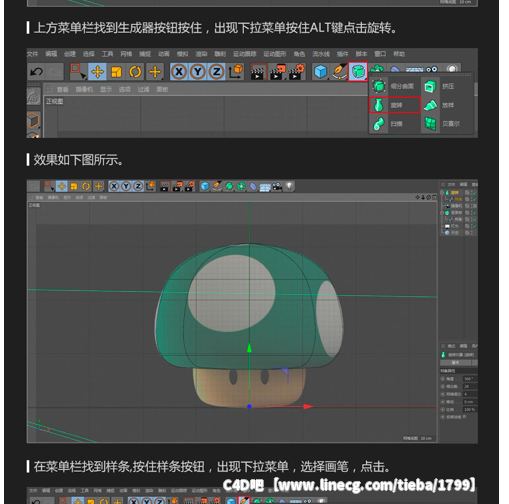Click the blue deformer icon above the mushroom viewport
This screenshot has width=509, height=504.
tap(253, 186)
